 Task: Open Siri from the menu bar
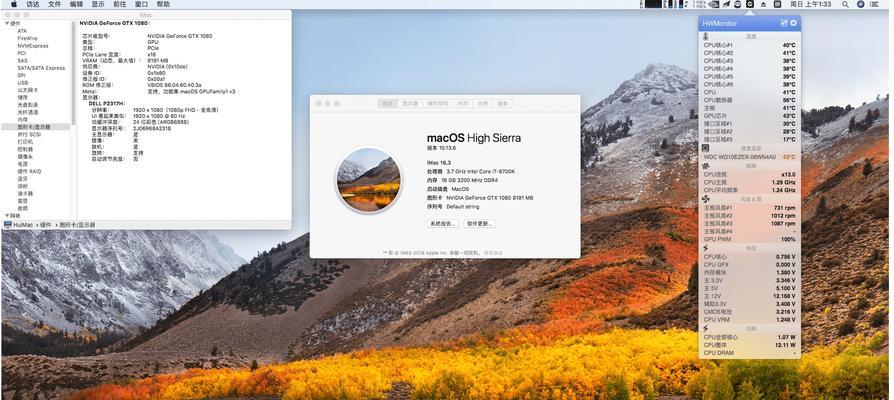click(x=860, y=4)
